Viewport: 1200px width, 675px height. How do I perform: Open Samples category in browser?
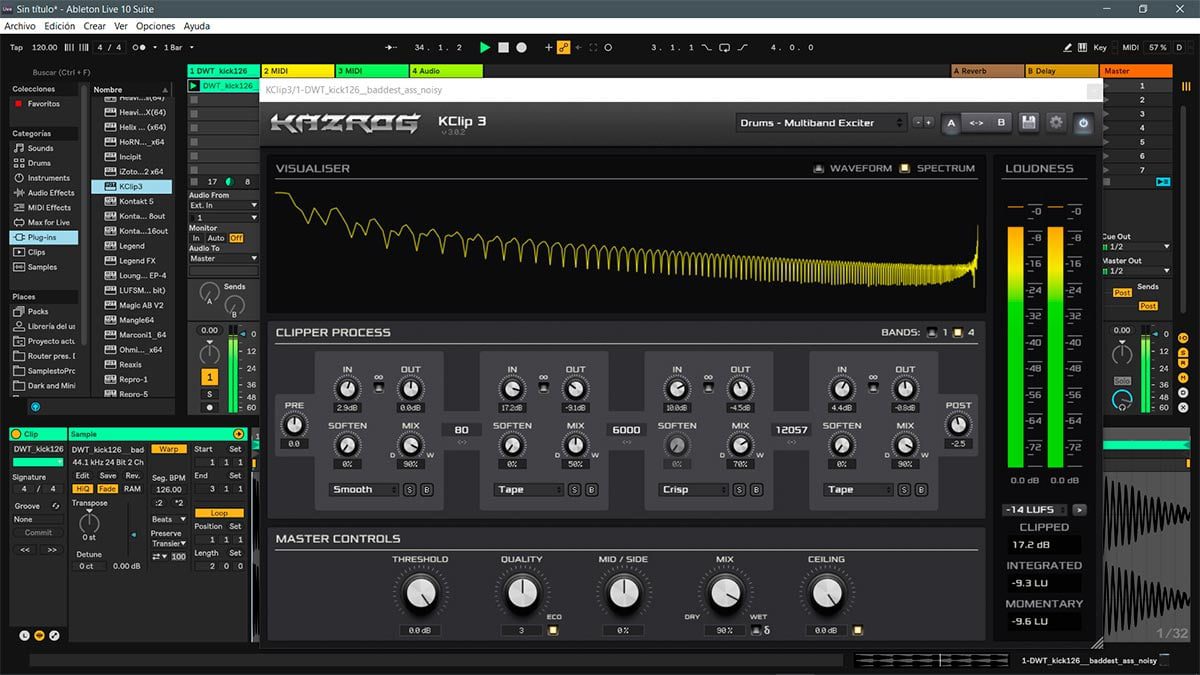(42, 267)
